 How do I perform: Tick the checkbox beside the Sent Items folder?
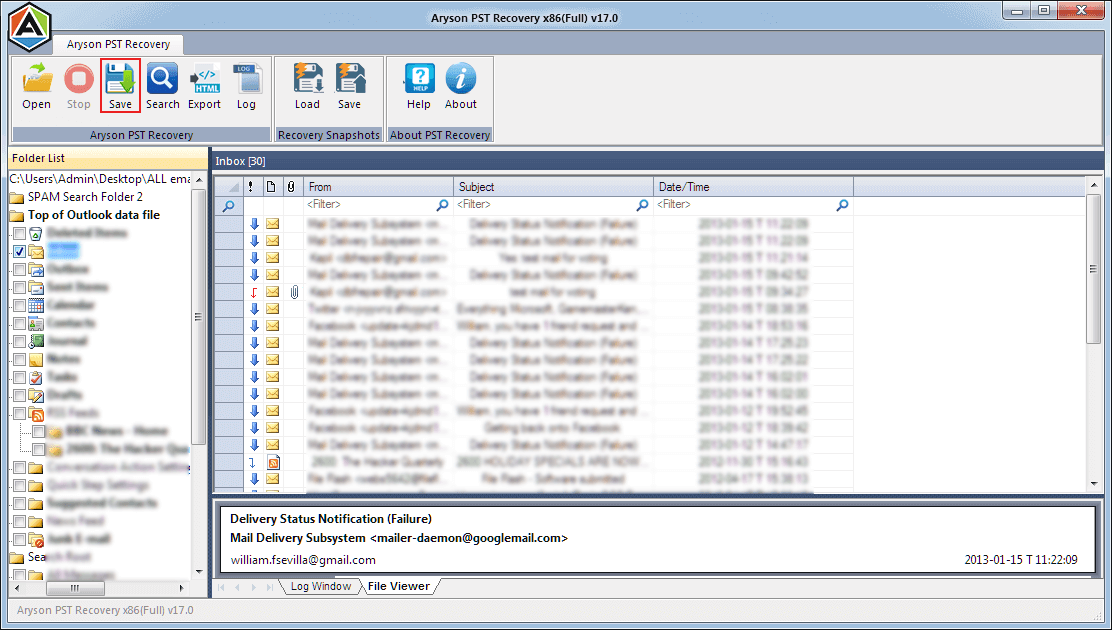[19, 287]
